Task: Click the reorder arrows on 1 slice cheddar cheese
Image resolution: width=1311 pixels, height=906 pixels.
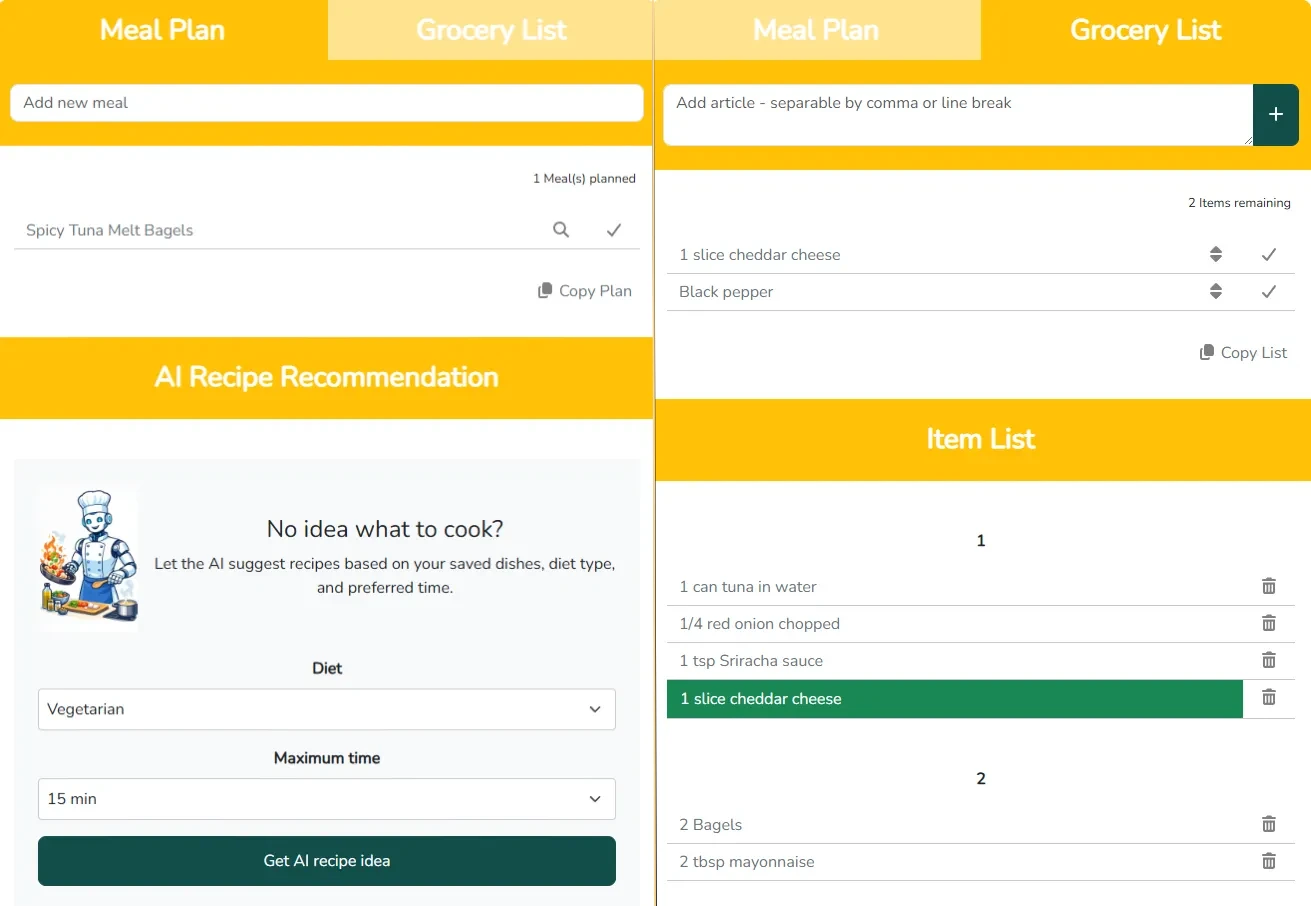Action: point(1216,254)
